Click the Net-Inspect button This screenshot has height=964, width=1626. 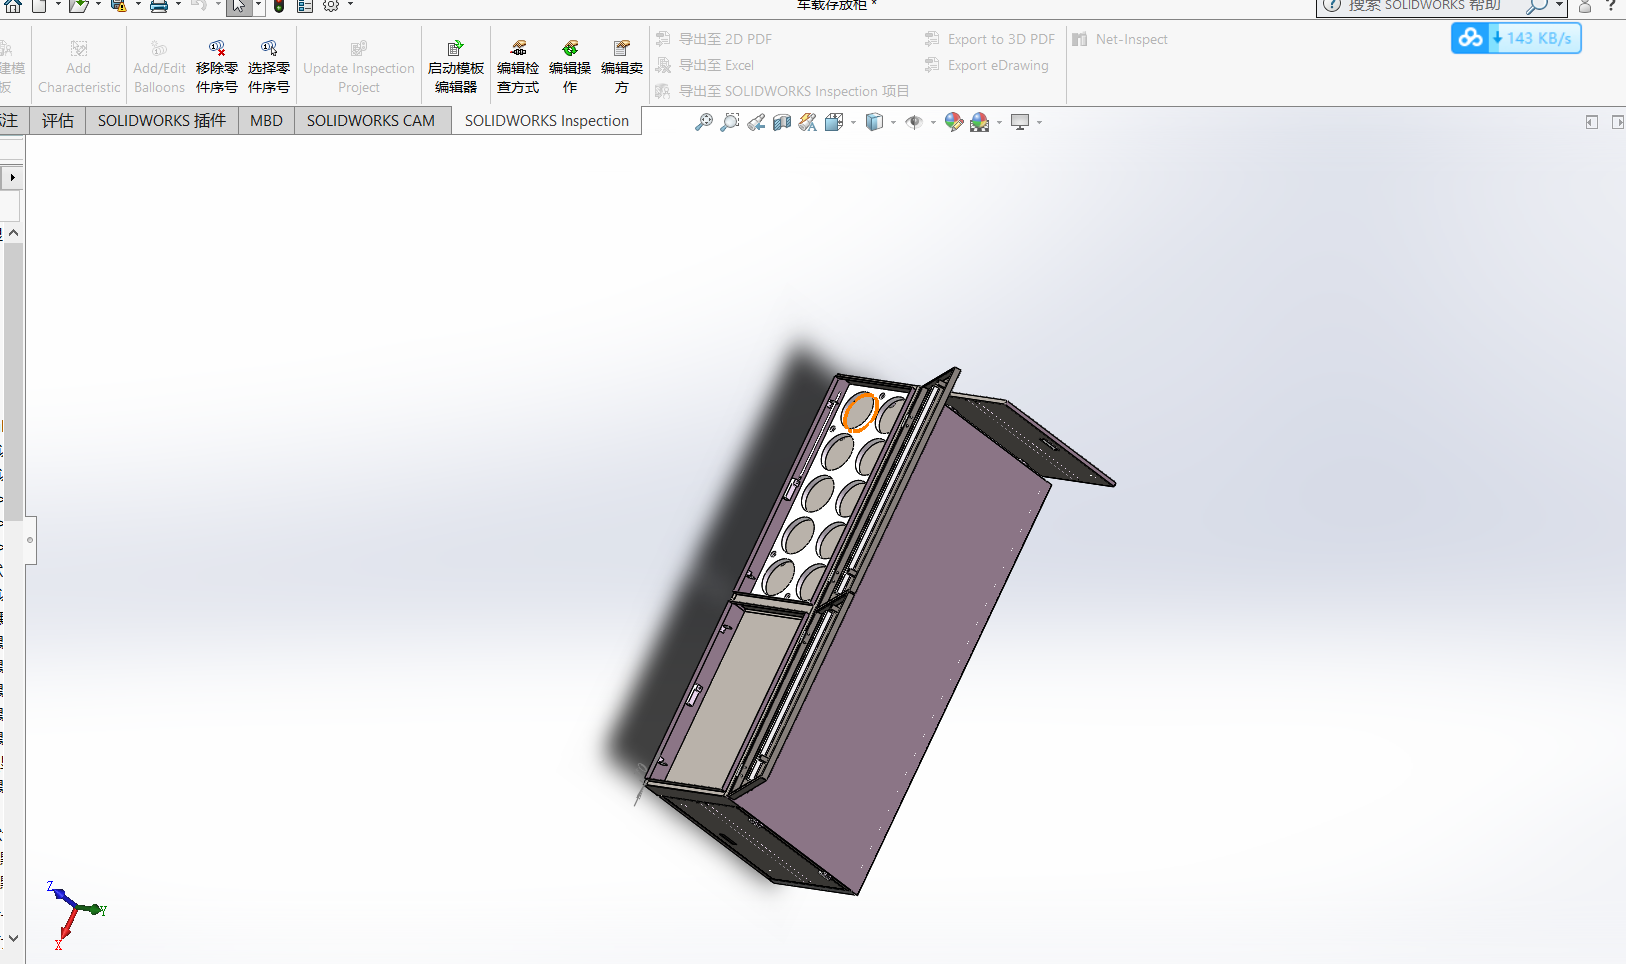(x=1120, y=39)
